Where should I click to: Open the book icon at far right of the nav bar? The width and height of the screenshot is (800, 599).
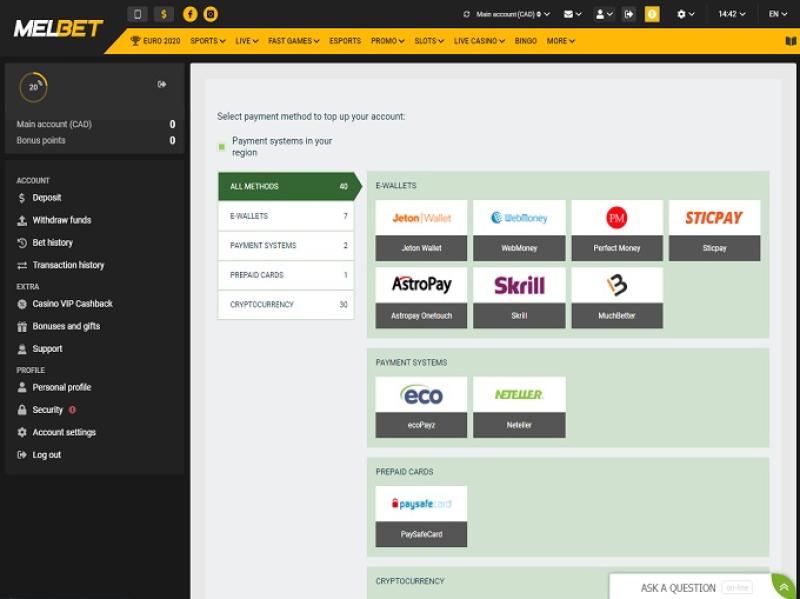(x=790, y=41)
